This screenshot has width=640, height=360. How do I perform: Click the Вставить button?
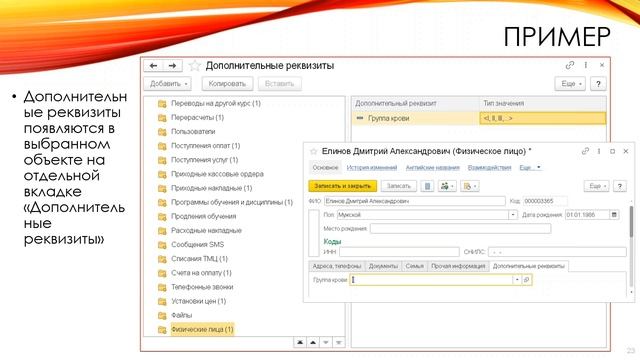pos(280,84)
